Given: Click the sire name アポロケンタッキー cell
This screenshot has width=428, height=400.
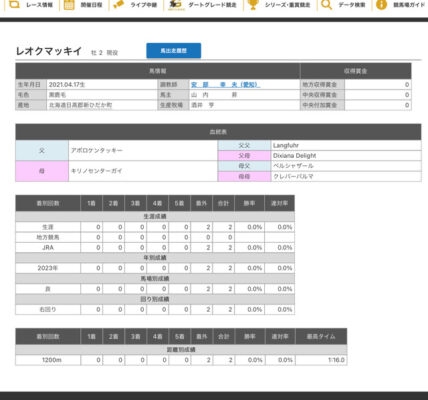Looking at the screenshot, I should click(143, 150).
